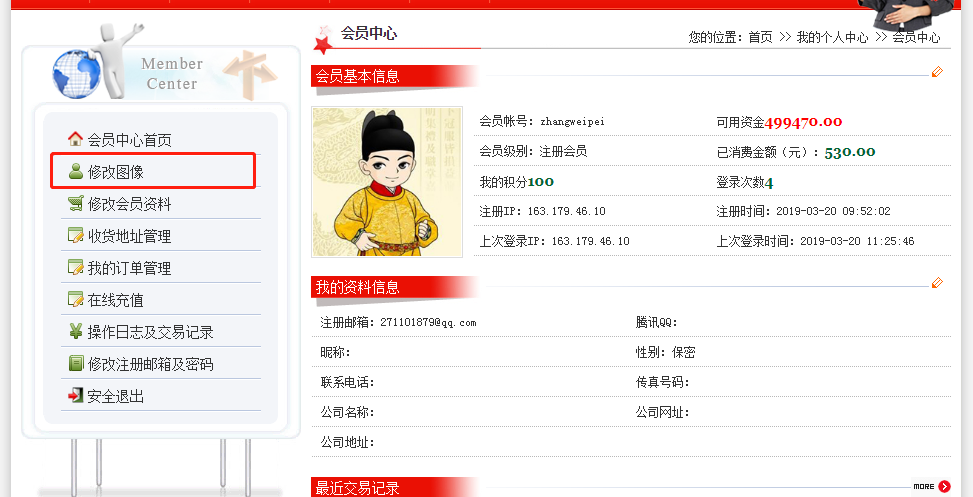Open 我的订单管理 in the sidebar
The width and height of the screenshot is (973, 497).
point(129,268)
